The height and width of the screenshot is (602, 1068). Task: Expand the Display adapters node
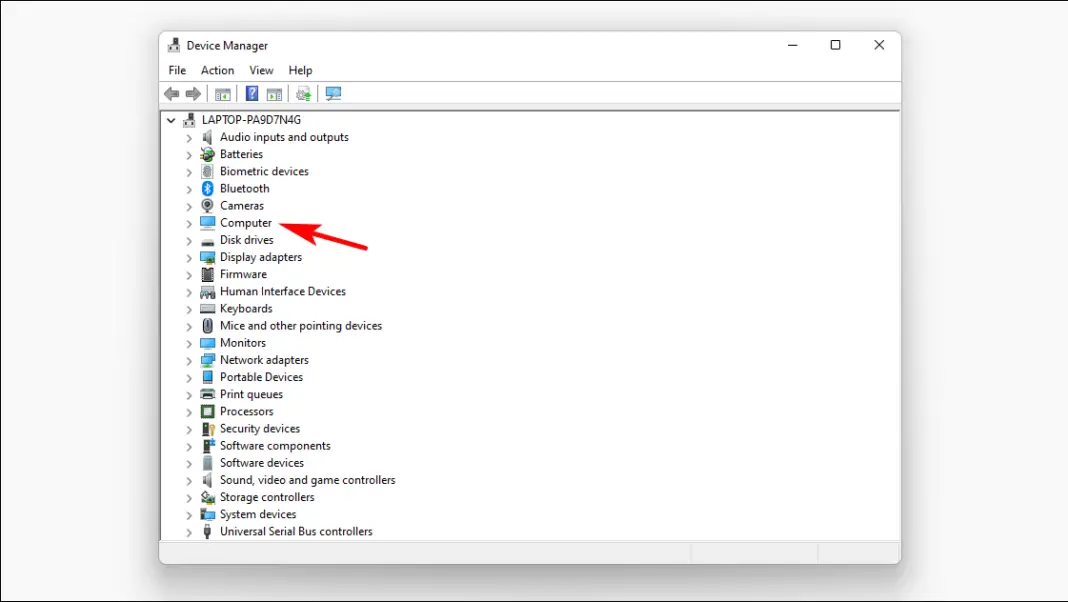190,257
